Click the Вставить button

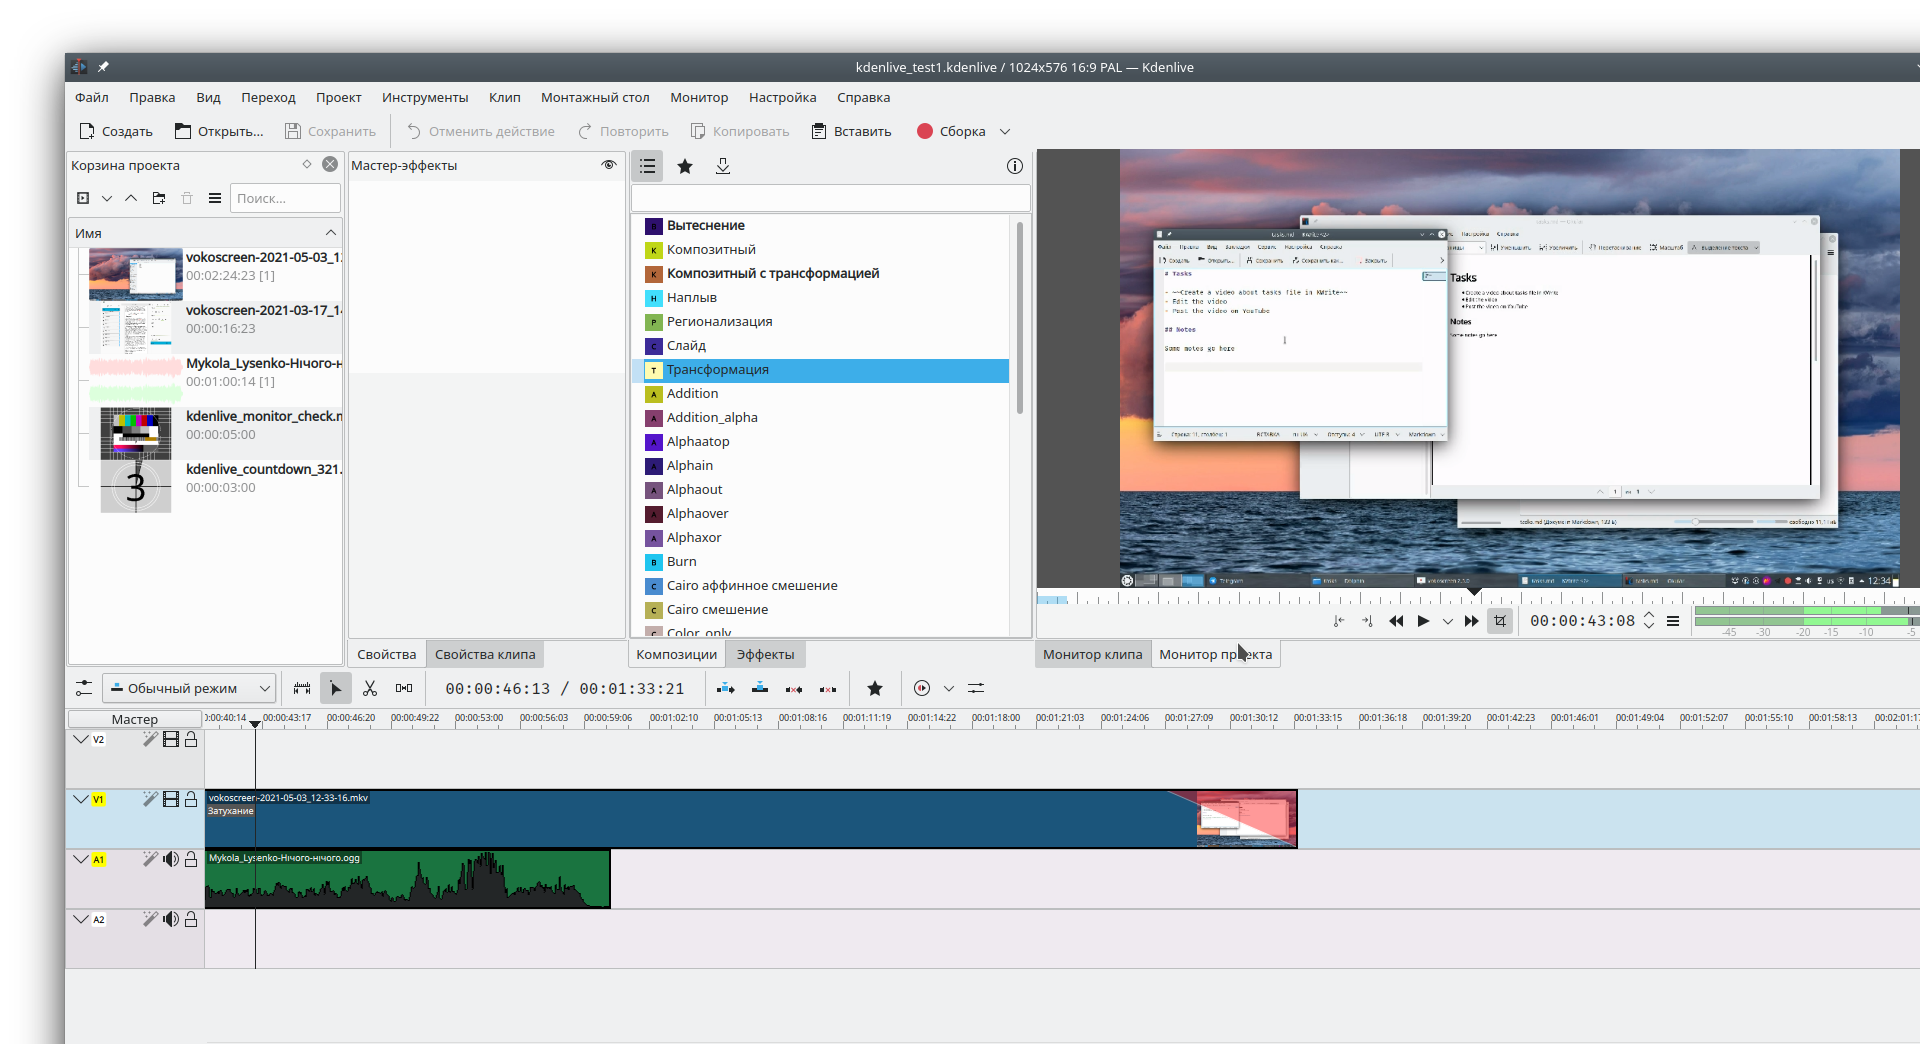point(851,131)
